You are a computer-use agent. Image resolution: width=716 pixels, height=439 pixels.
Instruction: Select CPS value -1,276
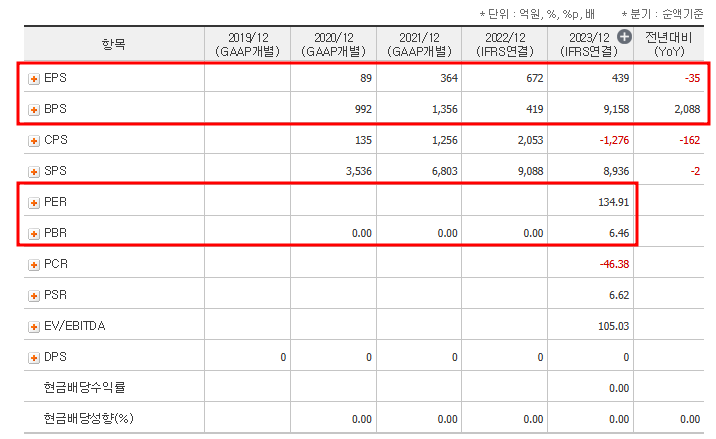[x=614, y=140]
